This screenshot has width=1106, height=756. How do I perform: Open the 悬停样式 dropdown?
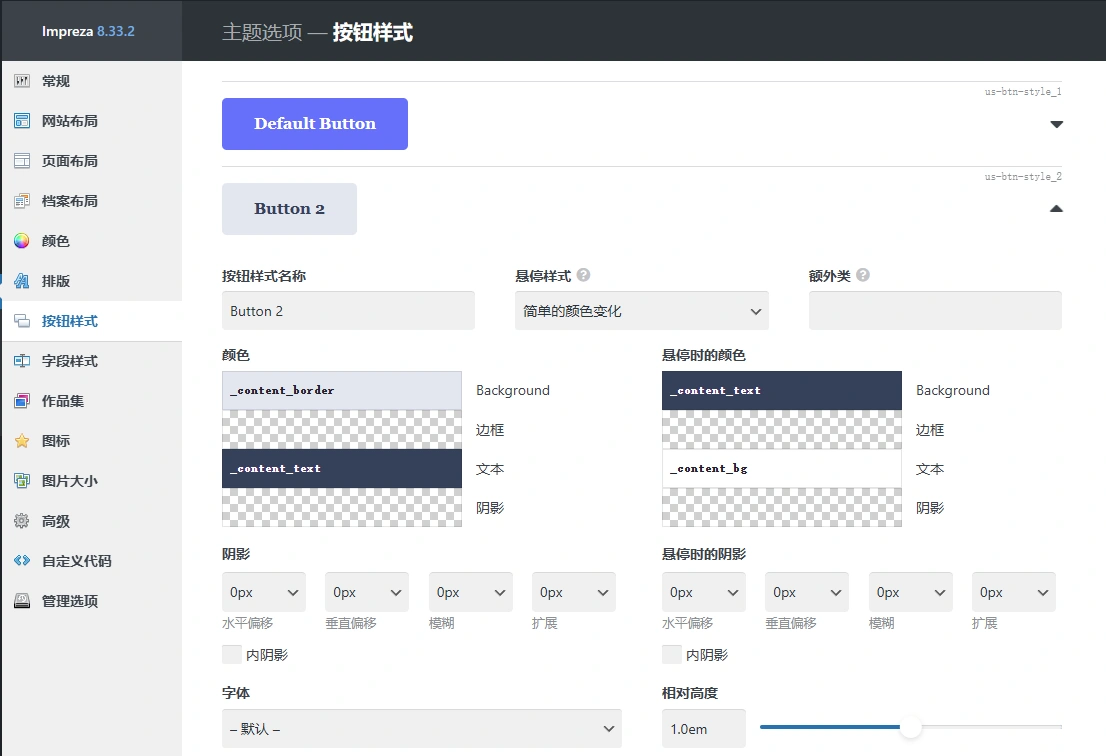click(x=640, y=311)
